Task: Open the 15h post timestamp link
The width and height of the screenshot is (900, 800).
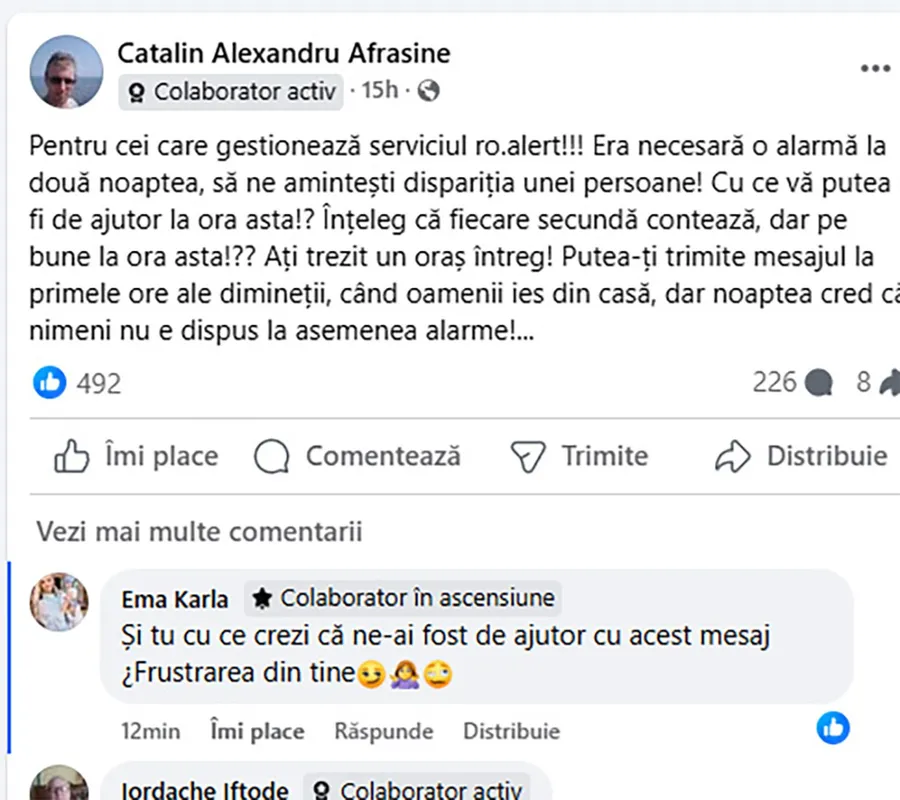Action: [x=379, y=91]
